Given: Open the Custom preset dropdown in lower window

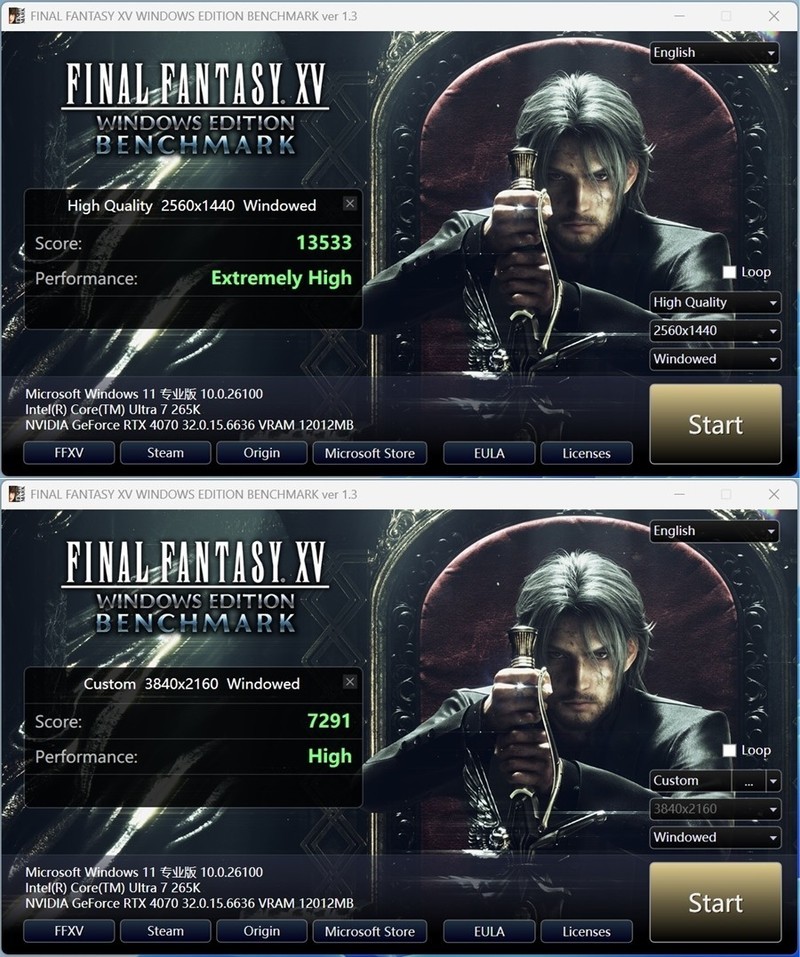Looking at the screenshot, I should pos(773,781).
